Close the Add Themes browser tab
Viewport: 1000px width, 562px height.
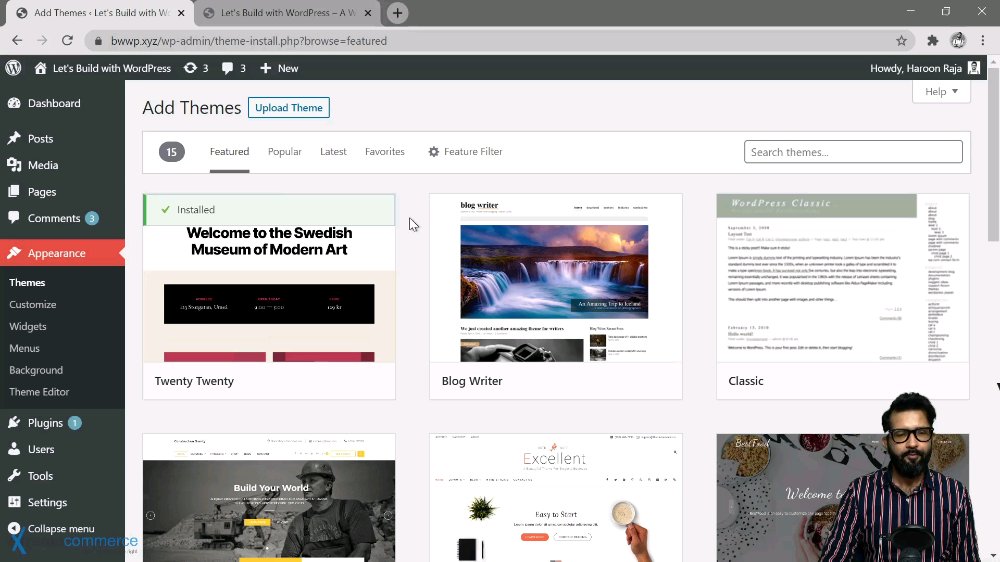pos(181,13)
